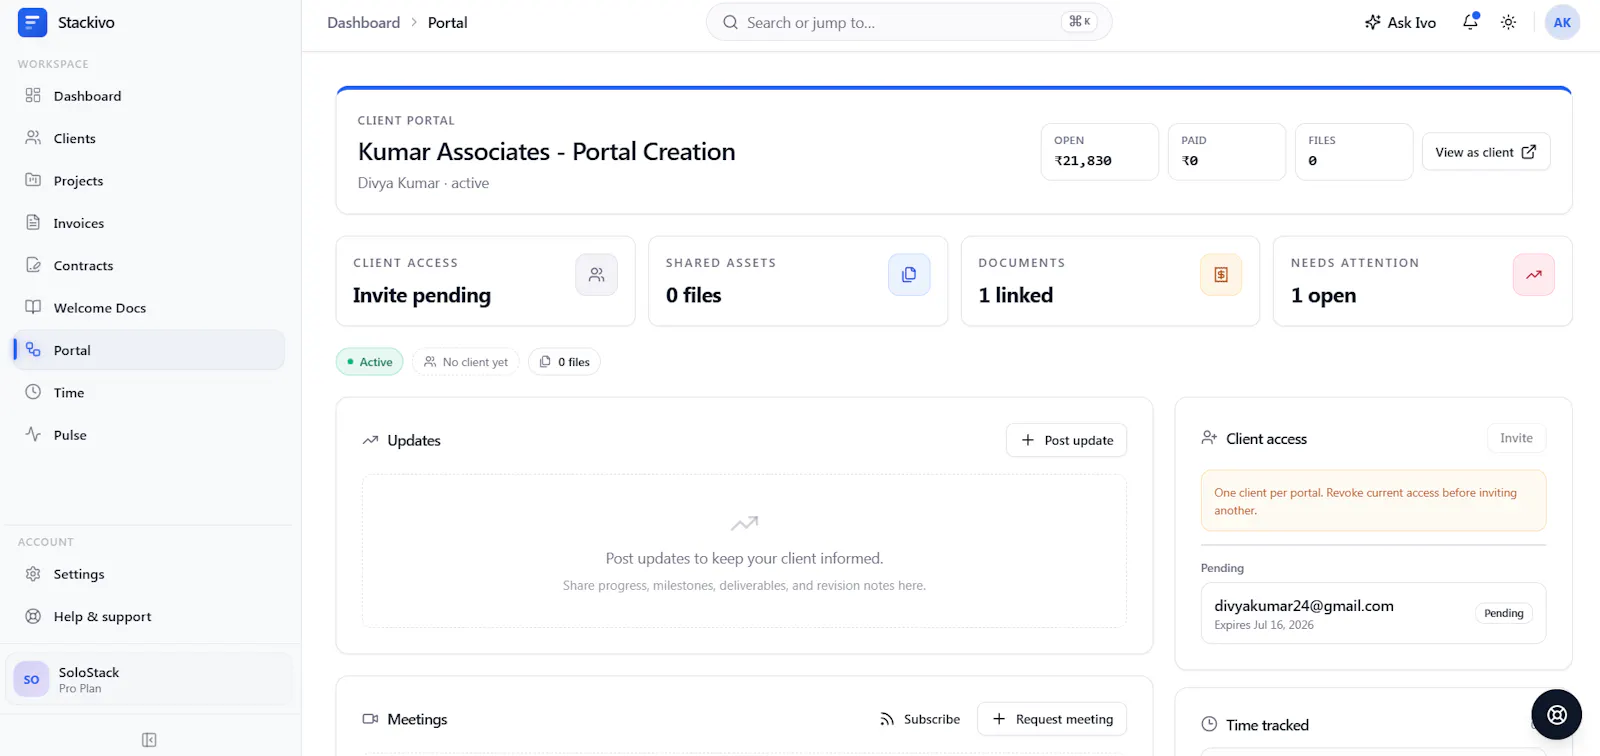
Task: Focus the Search or jump to field
Action: pos(909,22)
